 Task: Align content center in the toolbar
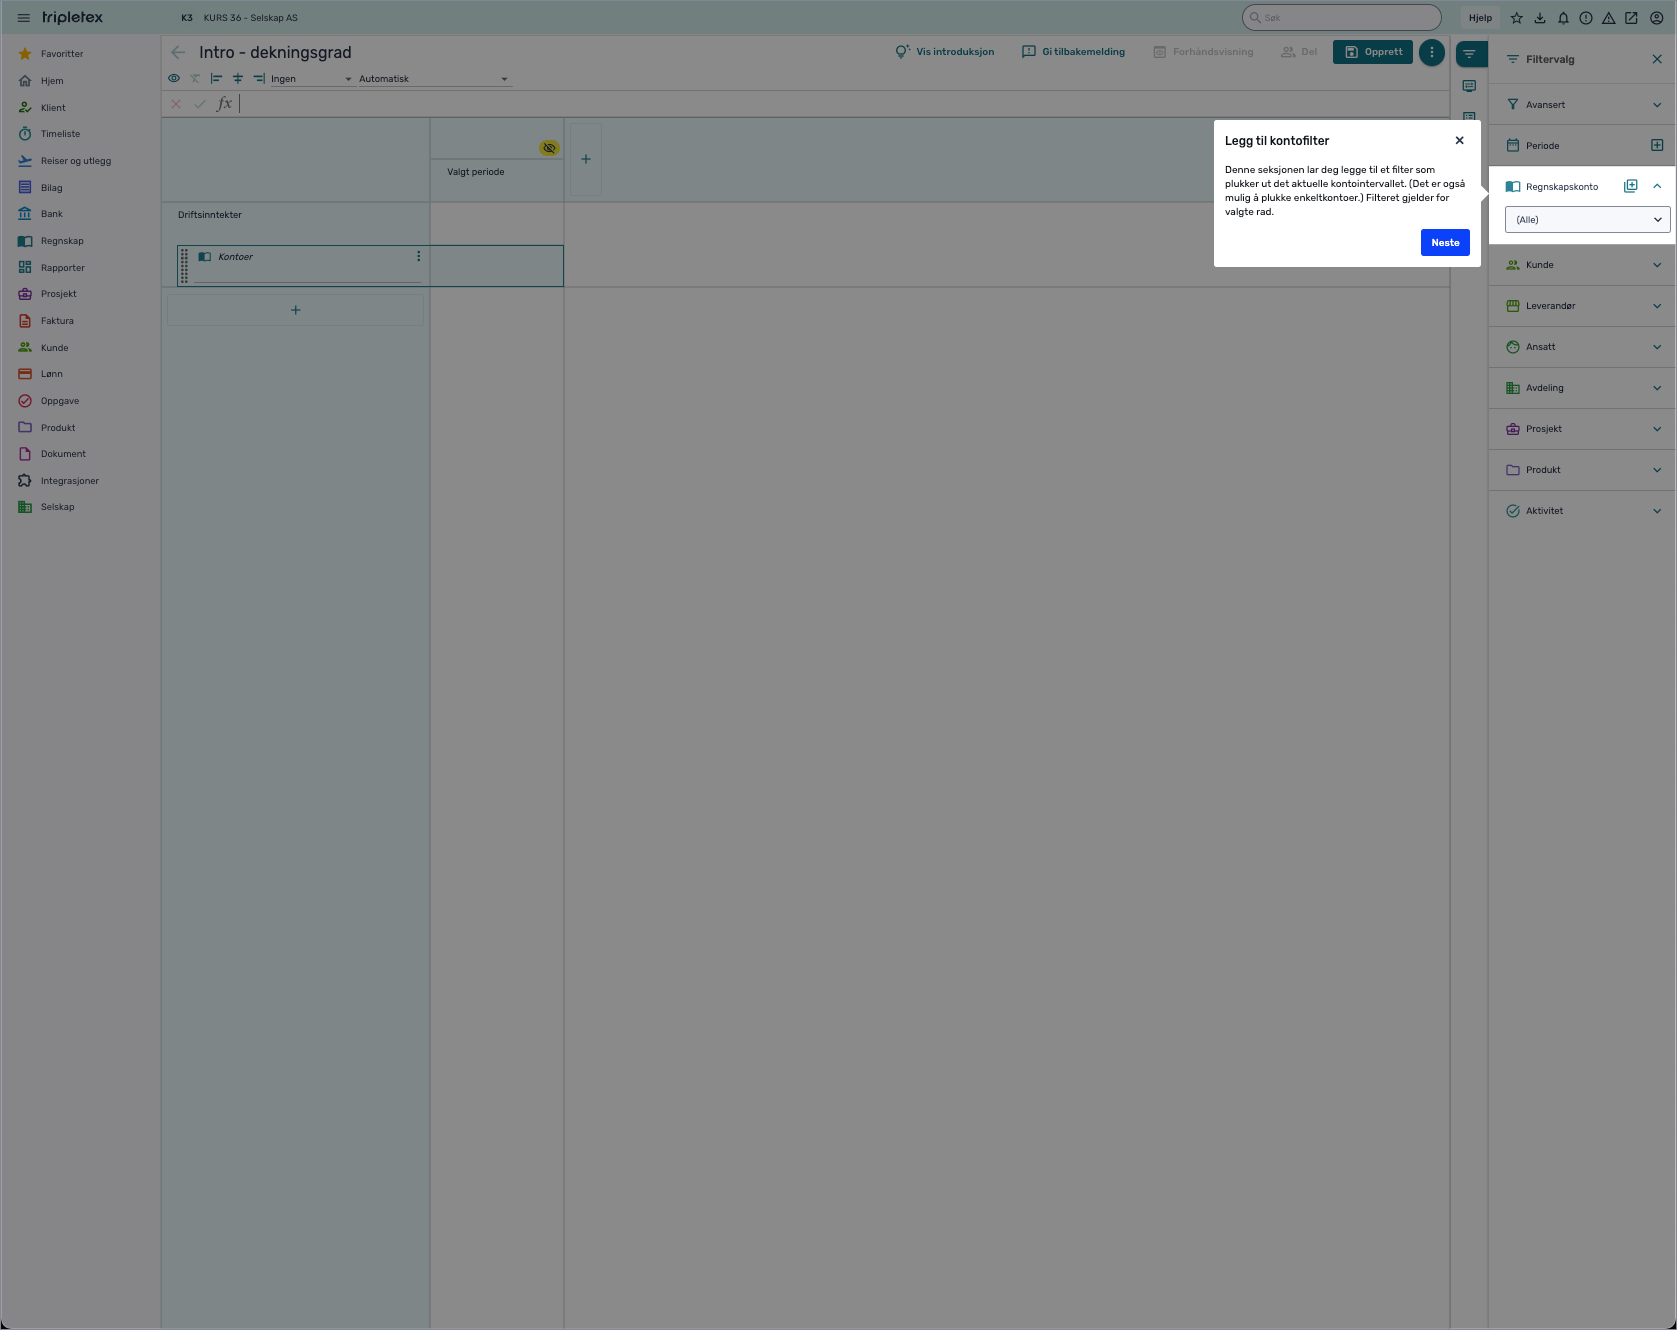click(238, 78)
